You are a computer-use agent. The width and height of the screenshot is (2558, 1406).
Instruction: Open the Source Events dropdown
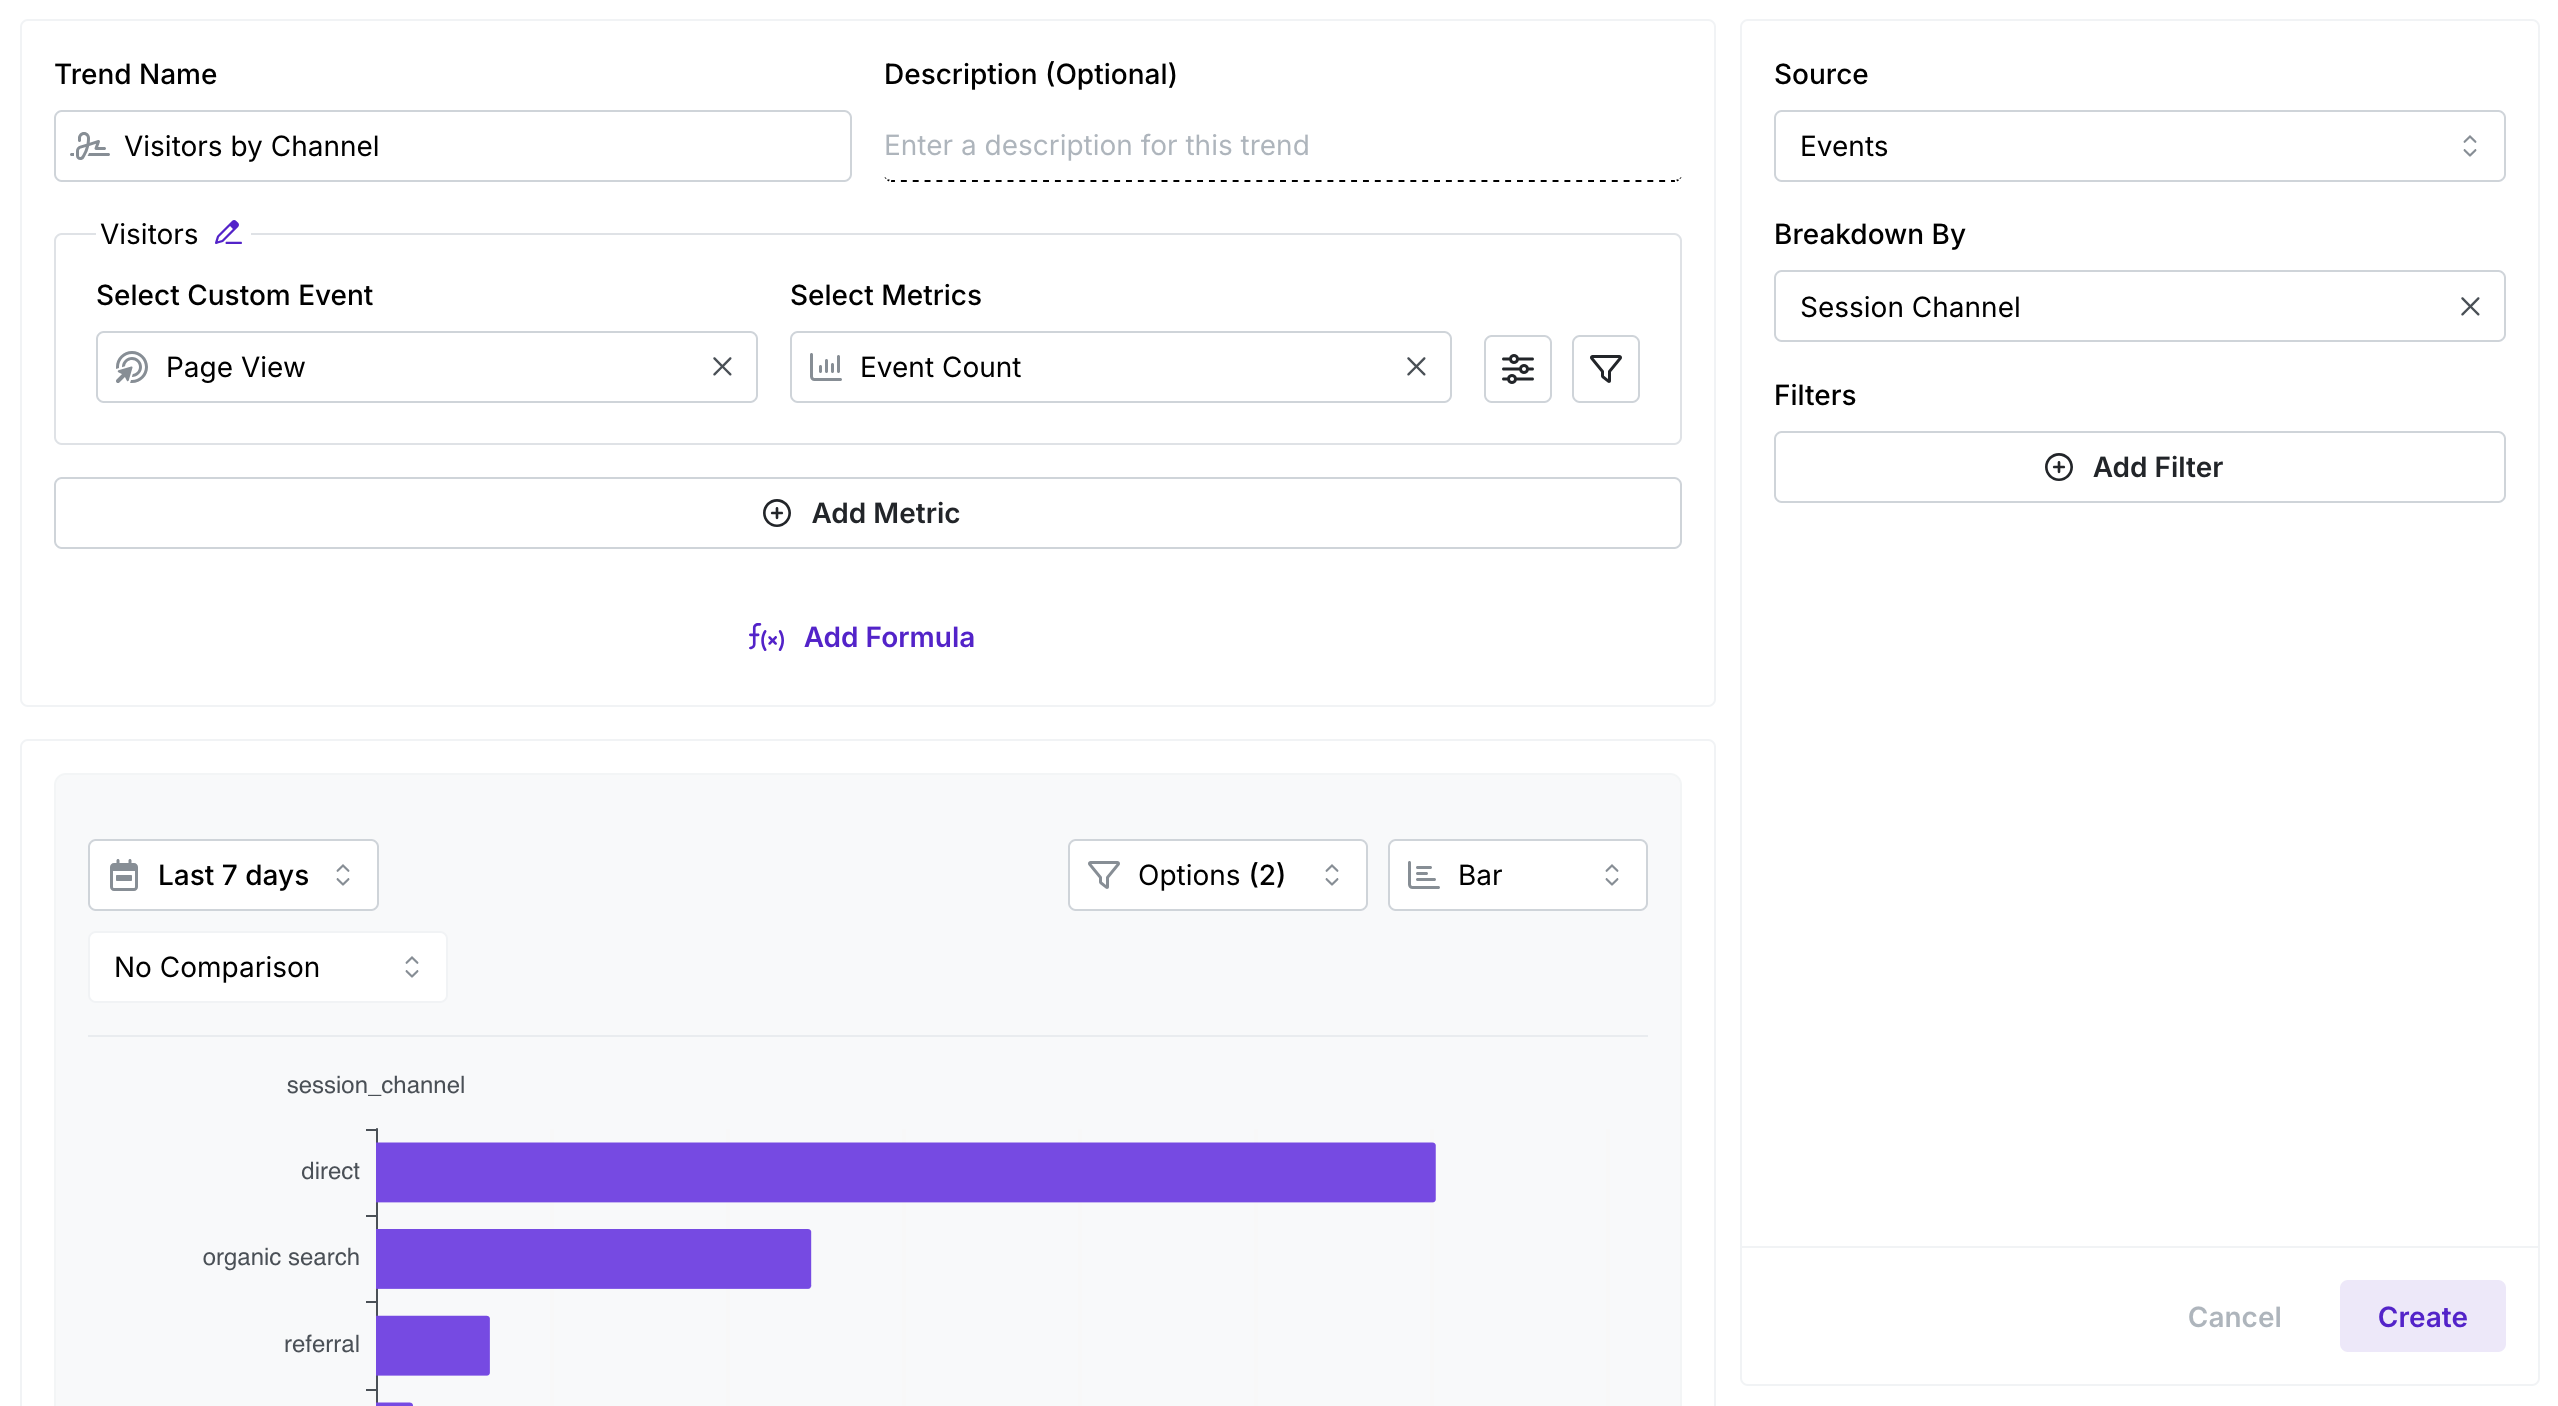[x=2138, y=146]
